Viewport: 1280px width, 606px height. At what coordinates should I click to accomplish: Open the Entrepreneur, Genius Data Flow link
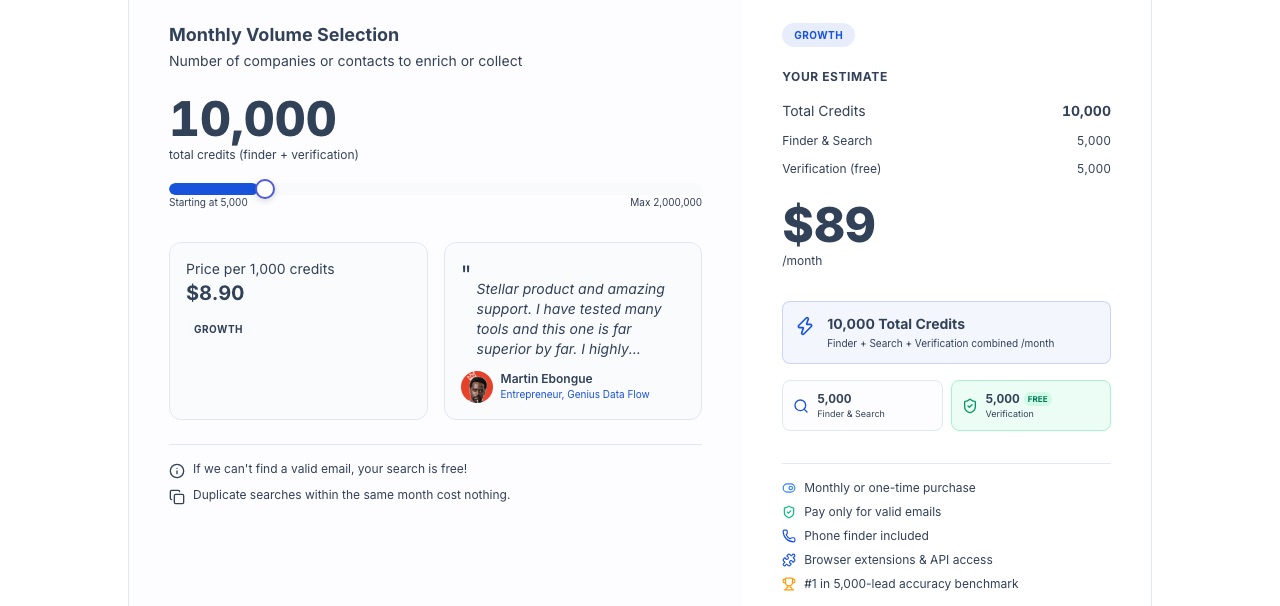[575, 395]
